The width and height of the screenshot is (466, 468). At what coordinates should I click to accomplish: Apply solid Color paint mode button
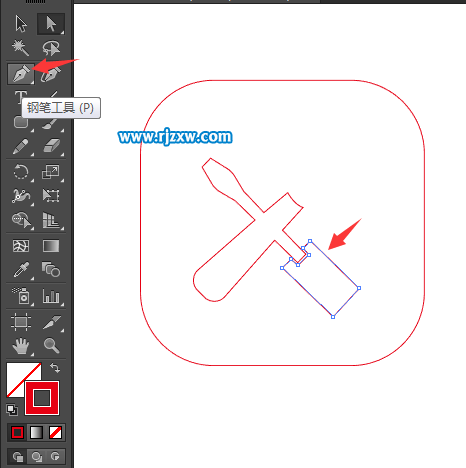pos(17,433)
